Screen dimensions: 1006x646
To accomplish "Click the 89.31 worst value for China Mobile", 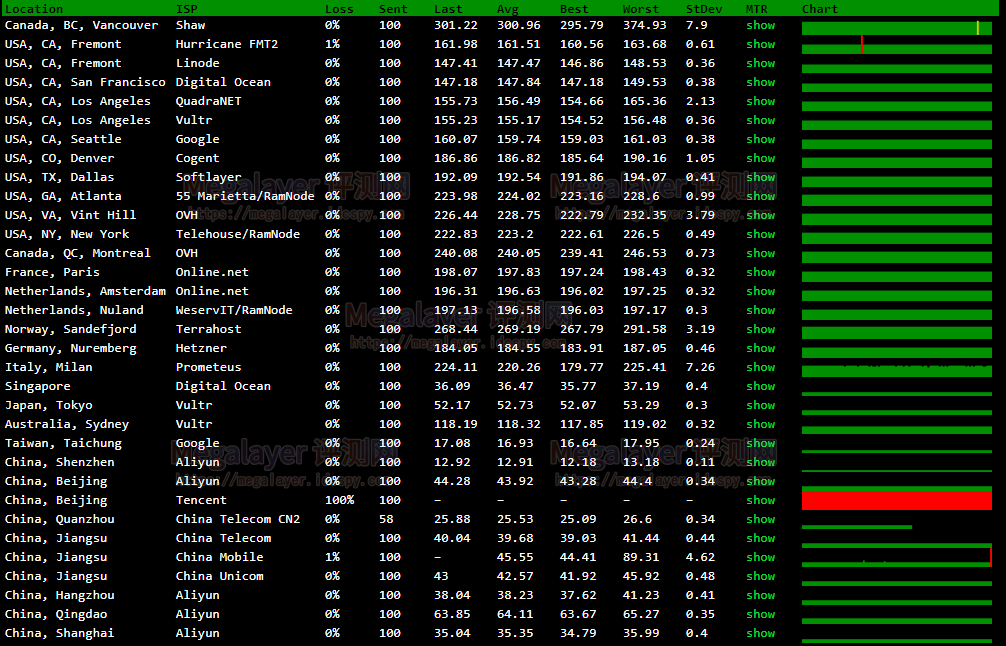I will coord(641,557).
